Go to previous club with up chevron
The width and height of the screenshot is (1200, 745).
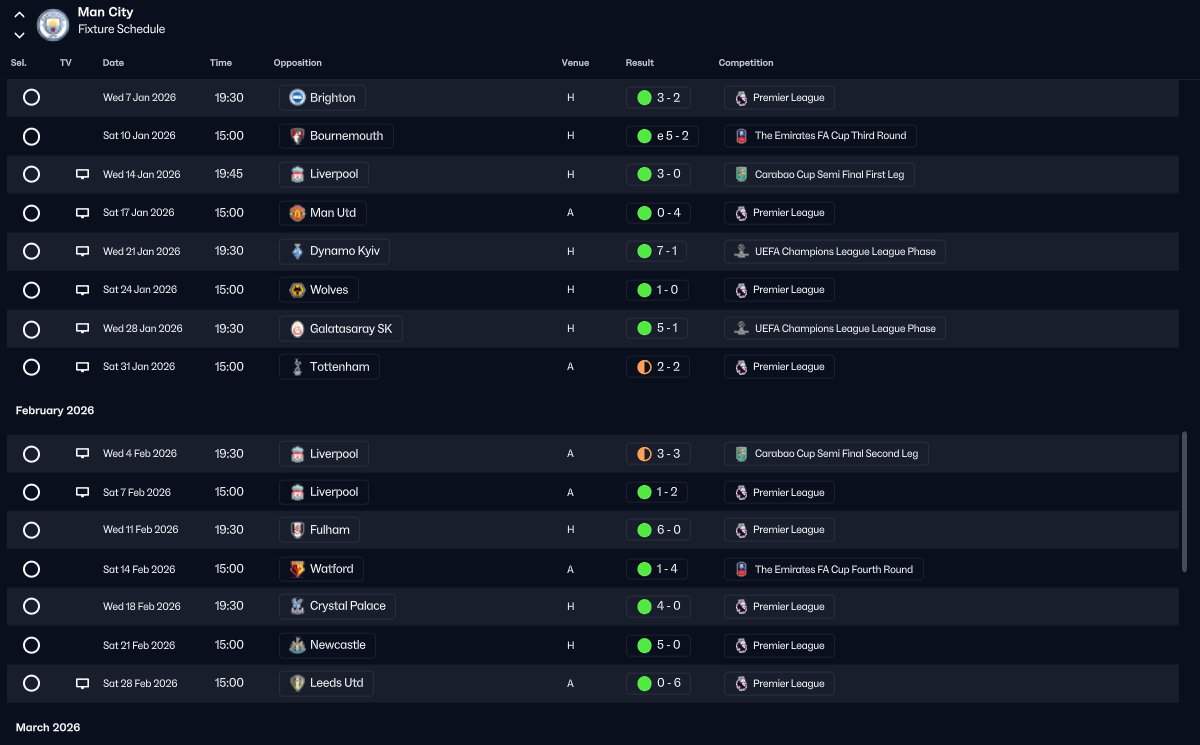coord(19,15)
